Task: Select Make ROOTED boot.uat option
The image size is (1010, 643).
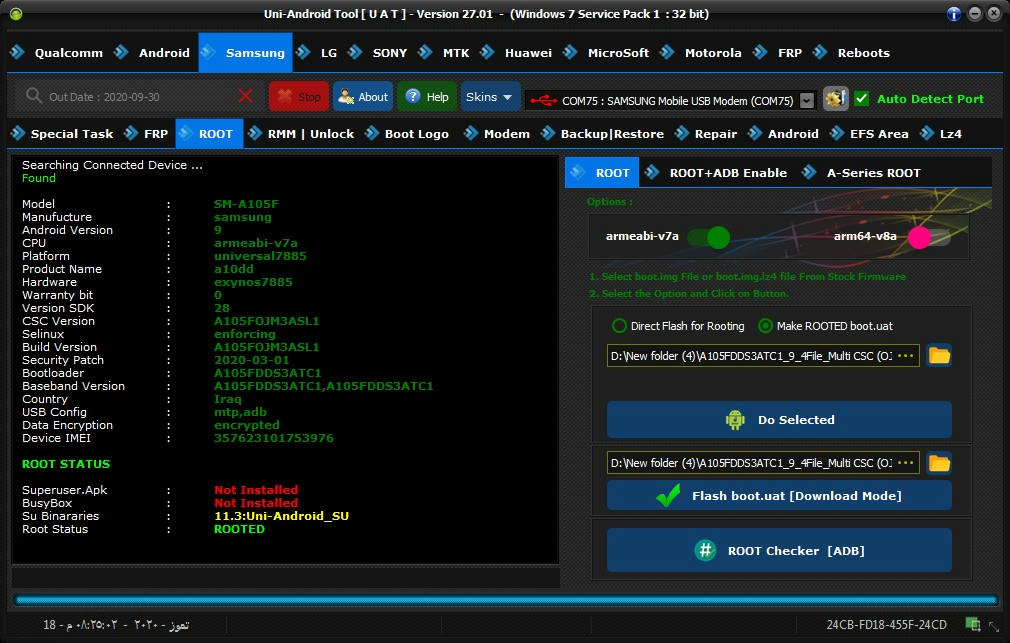Action: [826, 326]
